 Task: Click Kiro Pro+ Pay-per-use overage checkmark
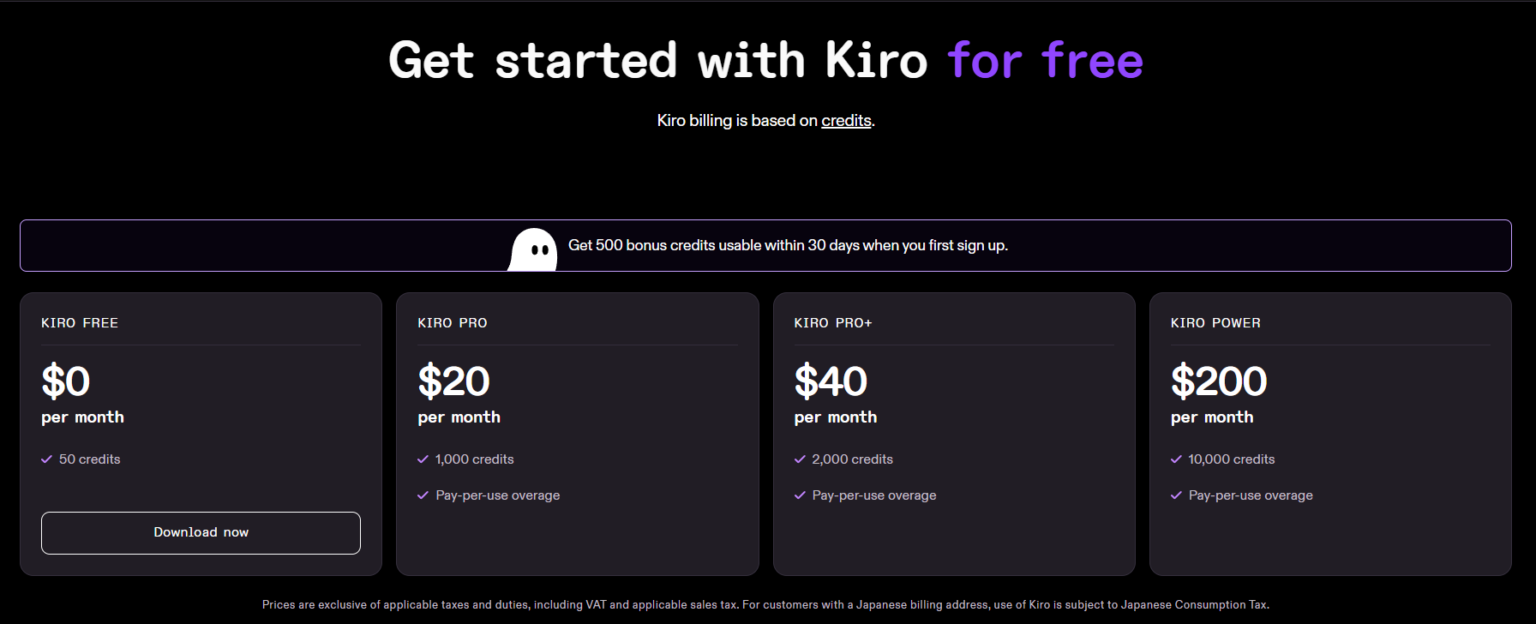pyautogui.click(x=800, y=495)
